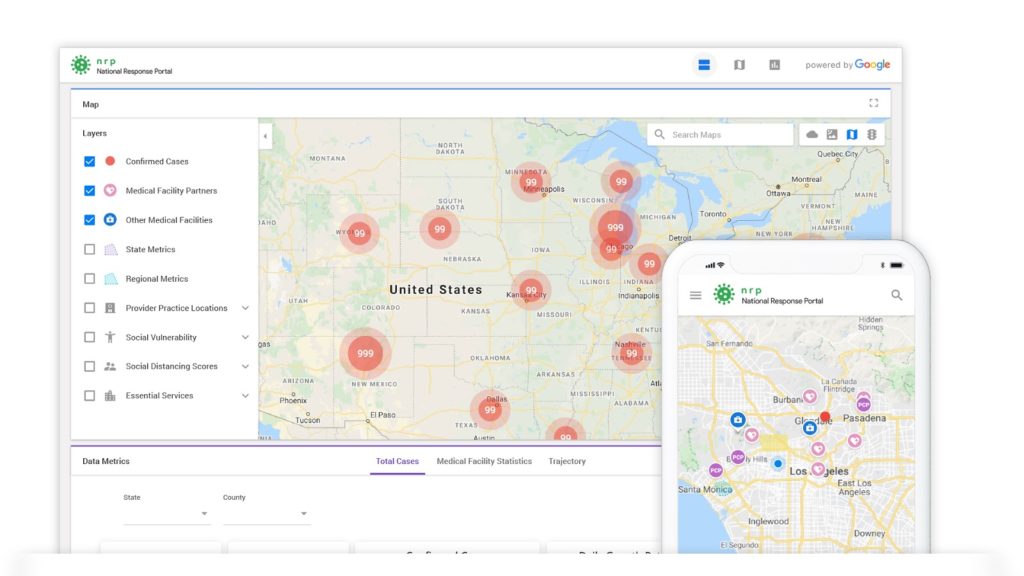Click the State Metrics layer icon
1024x576 pixels.
[110, 249]
